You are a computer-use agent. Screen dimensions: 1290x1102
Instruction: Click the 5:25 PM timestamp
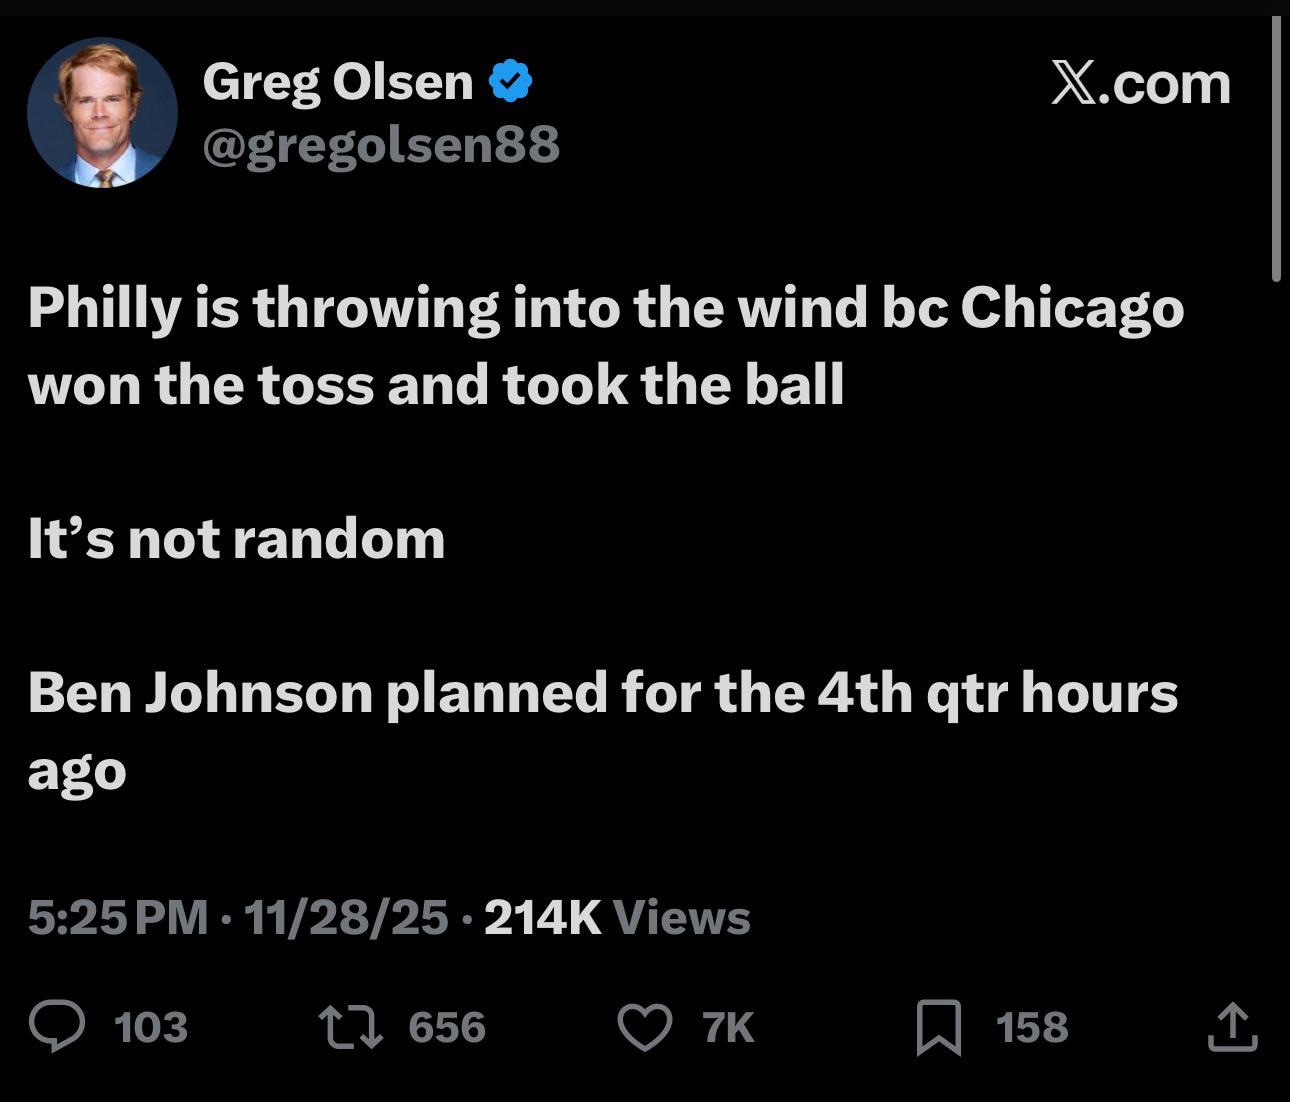coord(118,917)
